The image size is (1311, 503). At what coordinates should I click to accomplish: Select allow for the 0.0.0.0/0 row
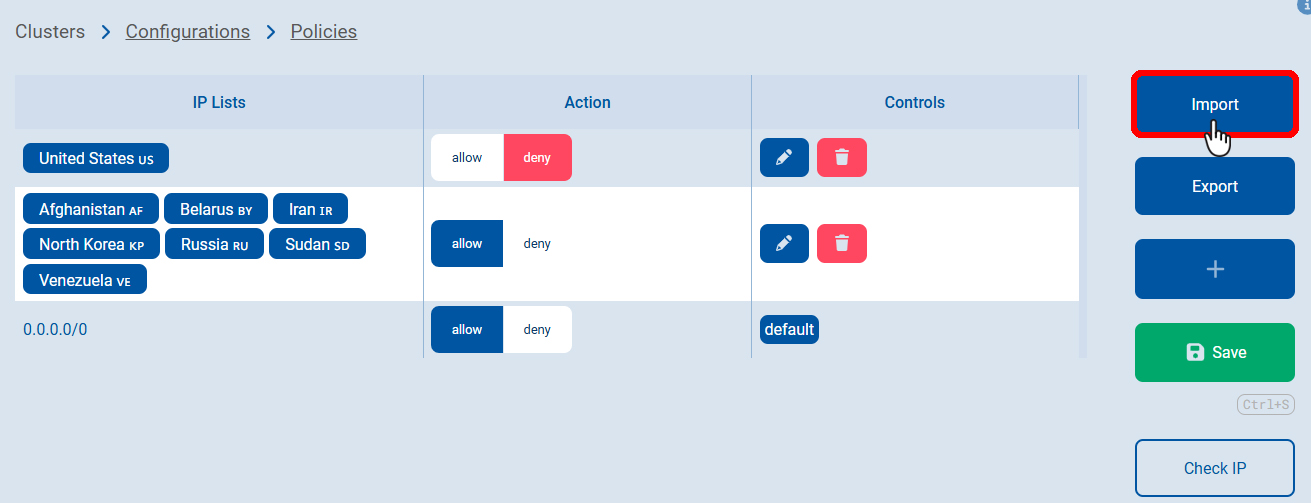(x=467, y=330)
